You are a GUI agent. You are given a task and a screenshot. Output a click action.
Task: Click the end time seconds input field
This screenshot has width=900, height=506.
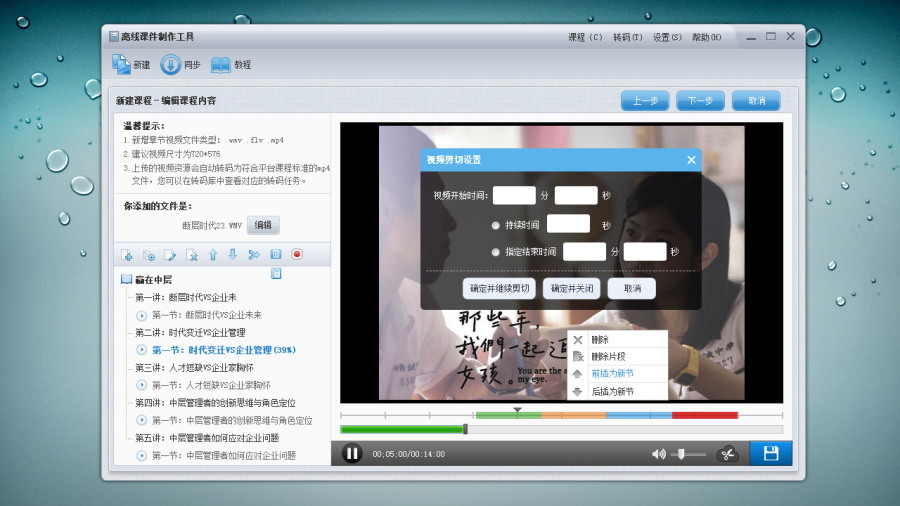645,251
